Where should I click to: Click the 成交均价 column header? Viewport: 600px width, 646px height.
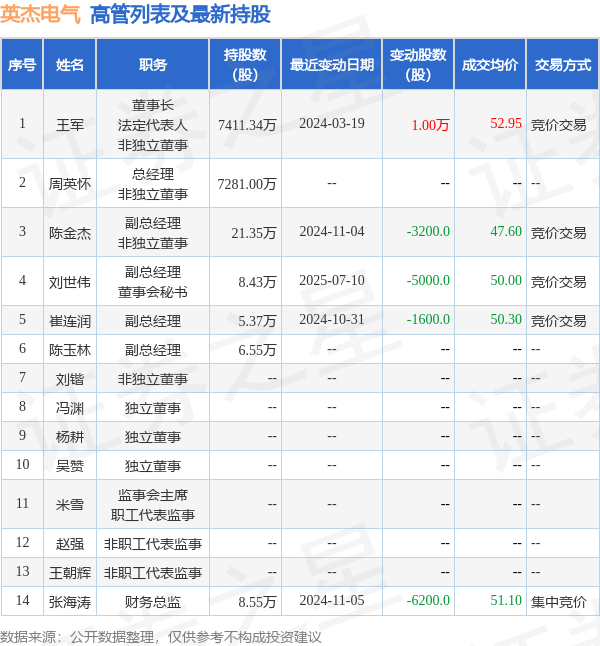point(490,65)
